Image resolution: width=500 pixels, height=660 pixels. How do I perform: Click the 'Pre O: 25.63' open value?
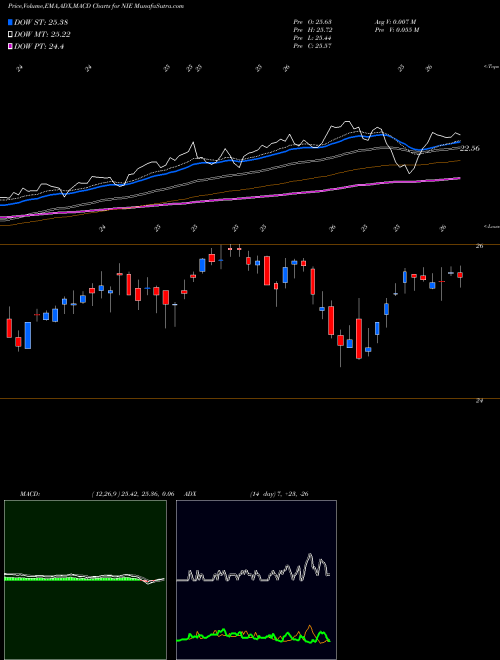click(314, 21)
